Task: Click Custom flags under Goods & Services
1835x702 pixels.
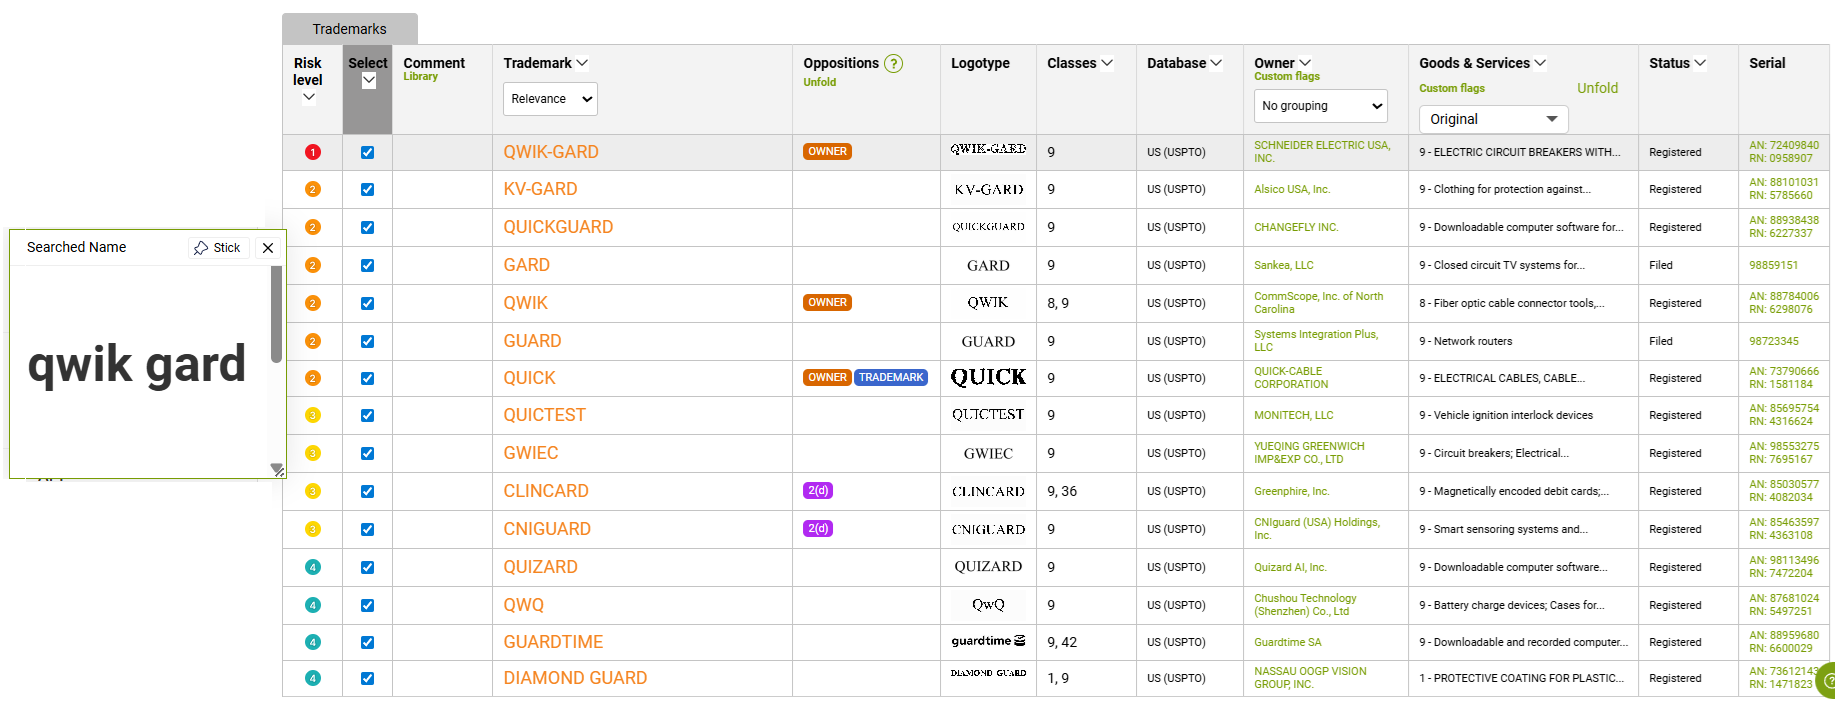Action: 1451,88
